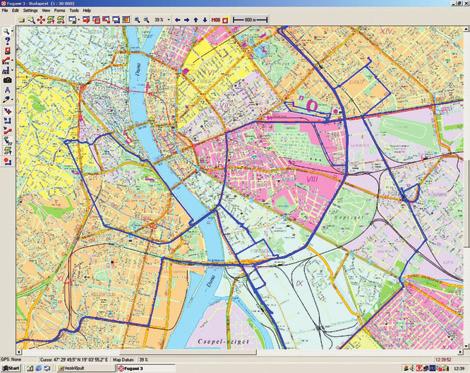
Task: Toggle the red numeric button before the square
Action: pos(216,20)
